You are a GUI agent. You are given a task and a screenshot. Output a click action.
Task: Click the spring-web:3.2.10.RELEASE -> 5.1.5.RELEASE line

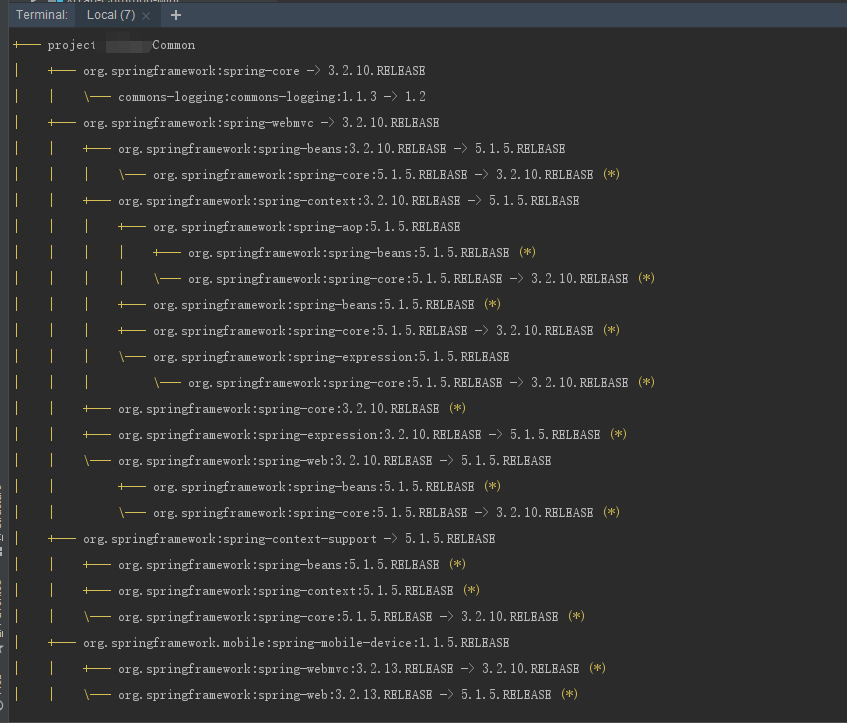tap(334, 461)
